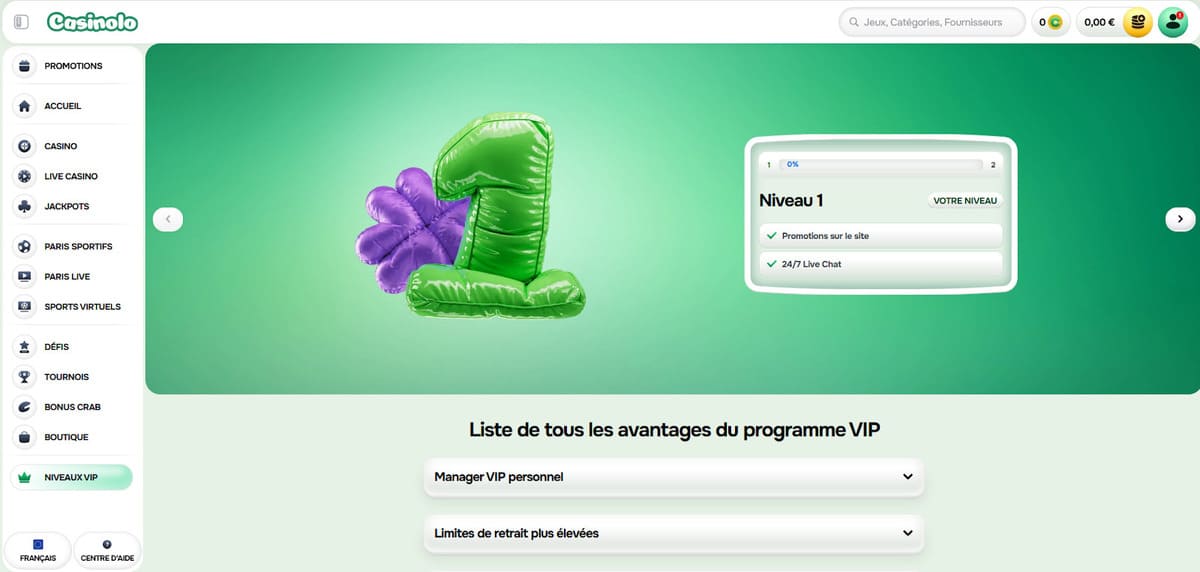Open the Bonus Crab icon

pos(25,407)
